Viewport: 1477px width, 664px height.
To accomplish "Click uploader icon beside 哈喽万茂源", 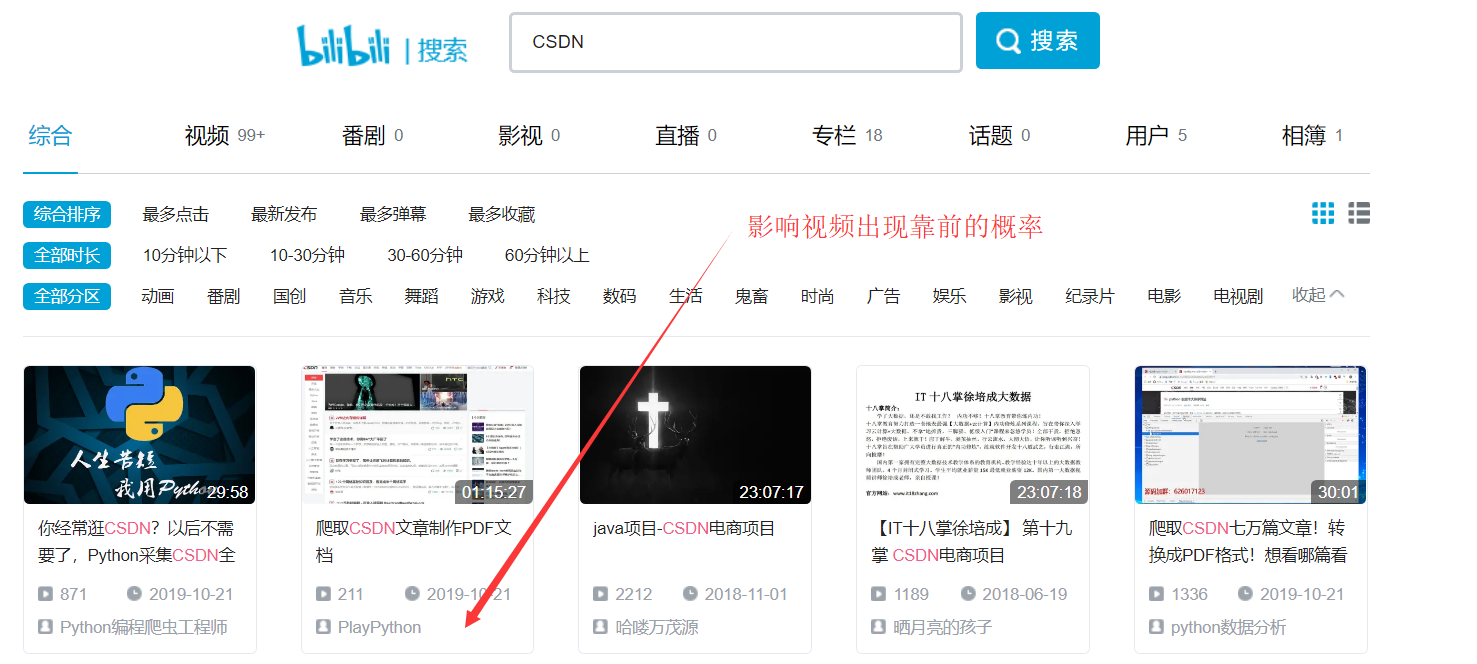I will 600,627.
